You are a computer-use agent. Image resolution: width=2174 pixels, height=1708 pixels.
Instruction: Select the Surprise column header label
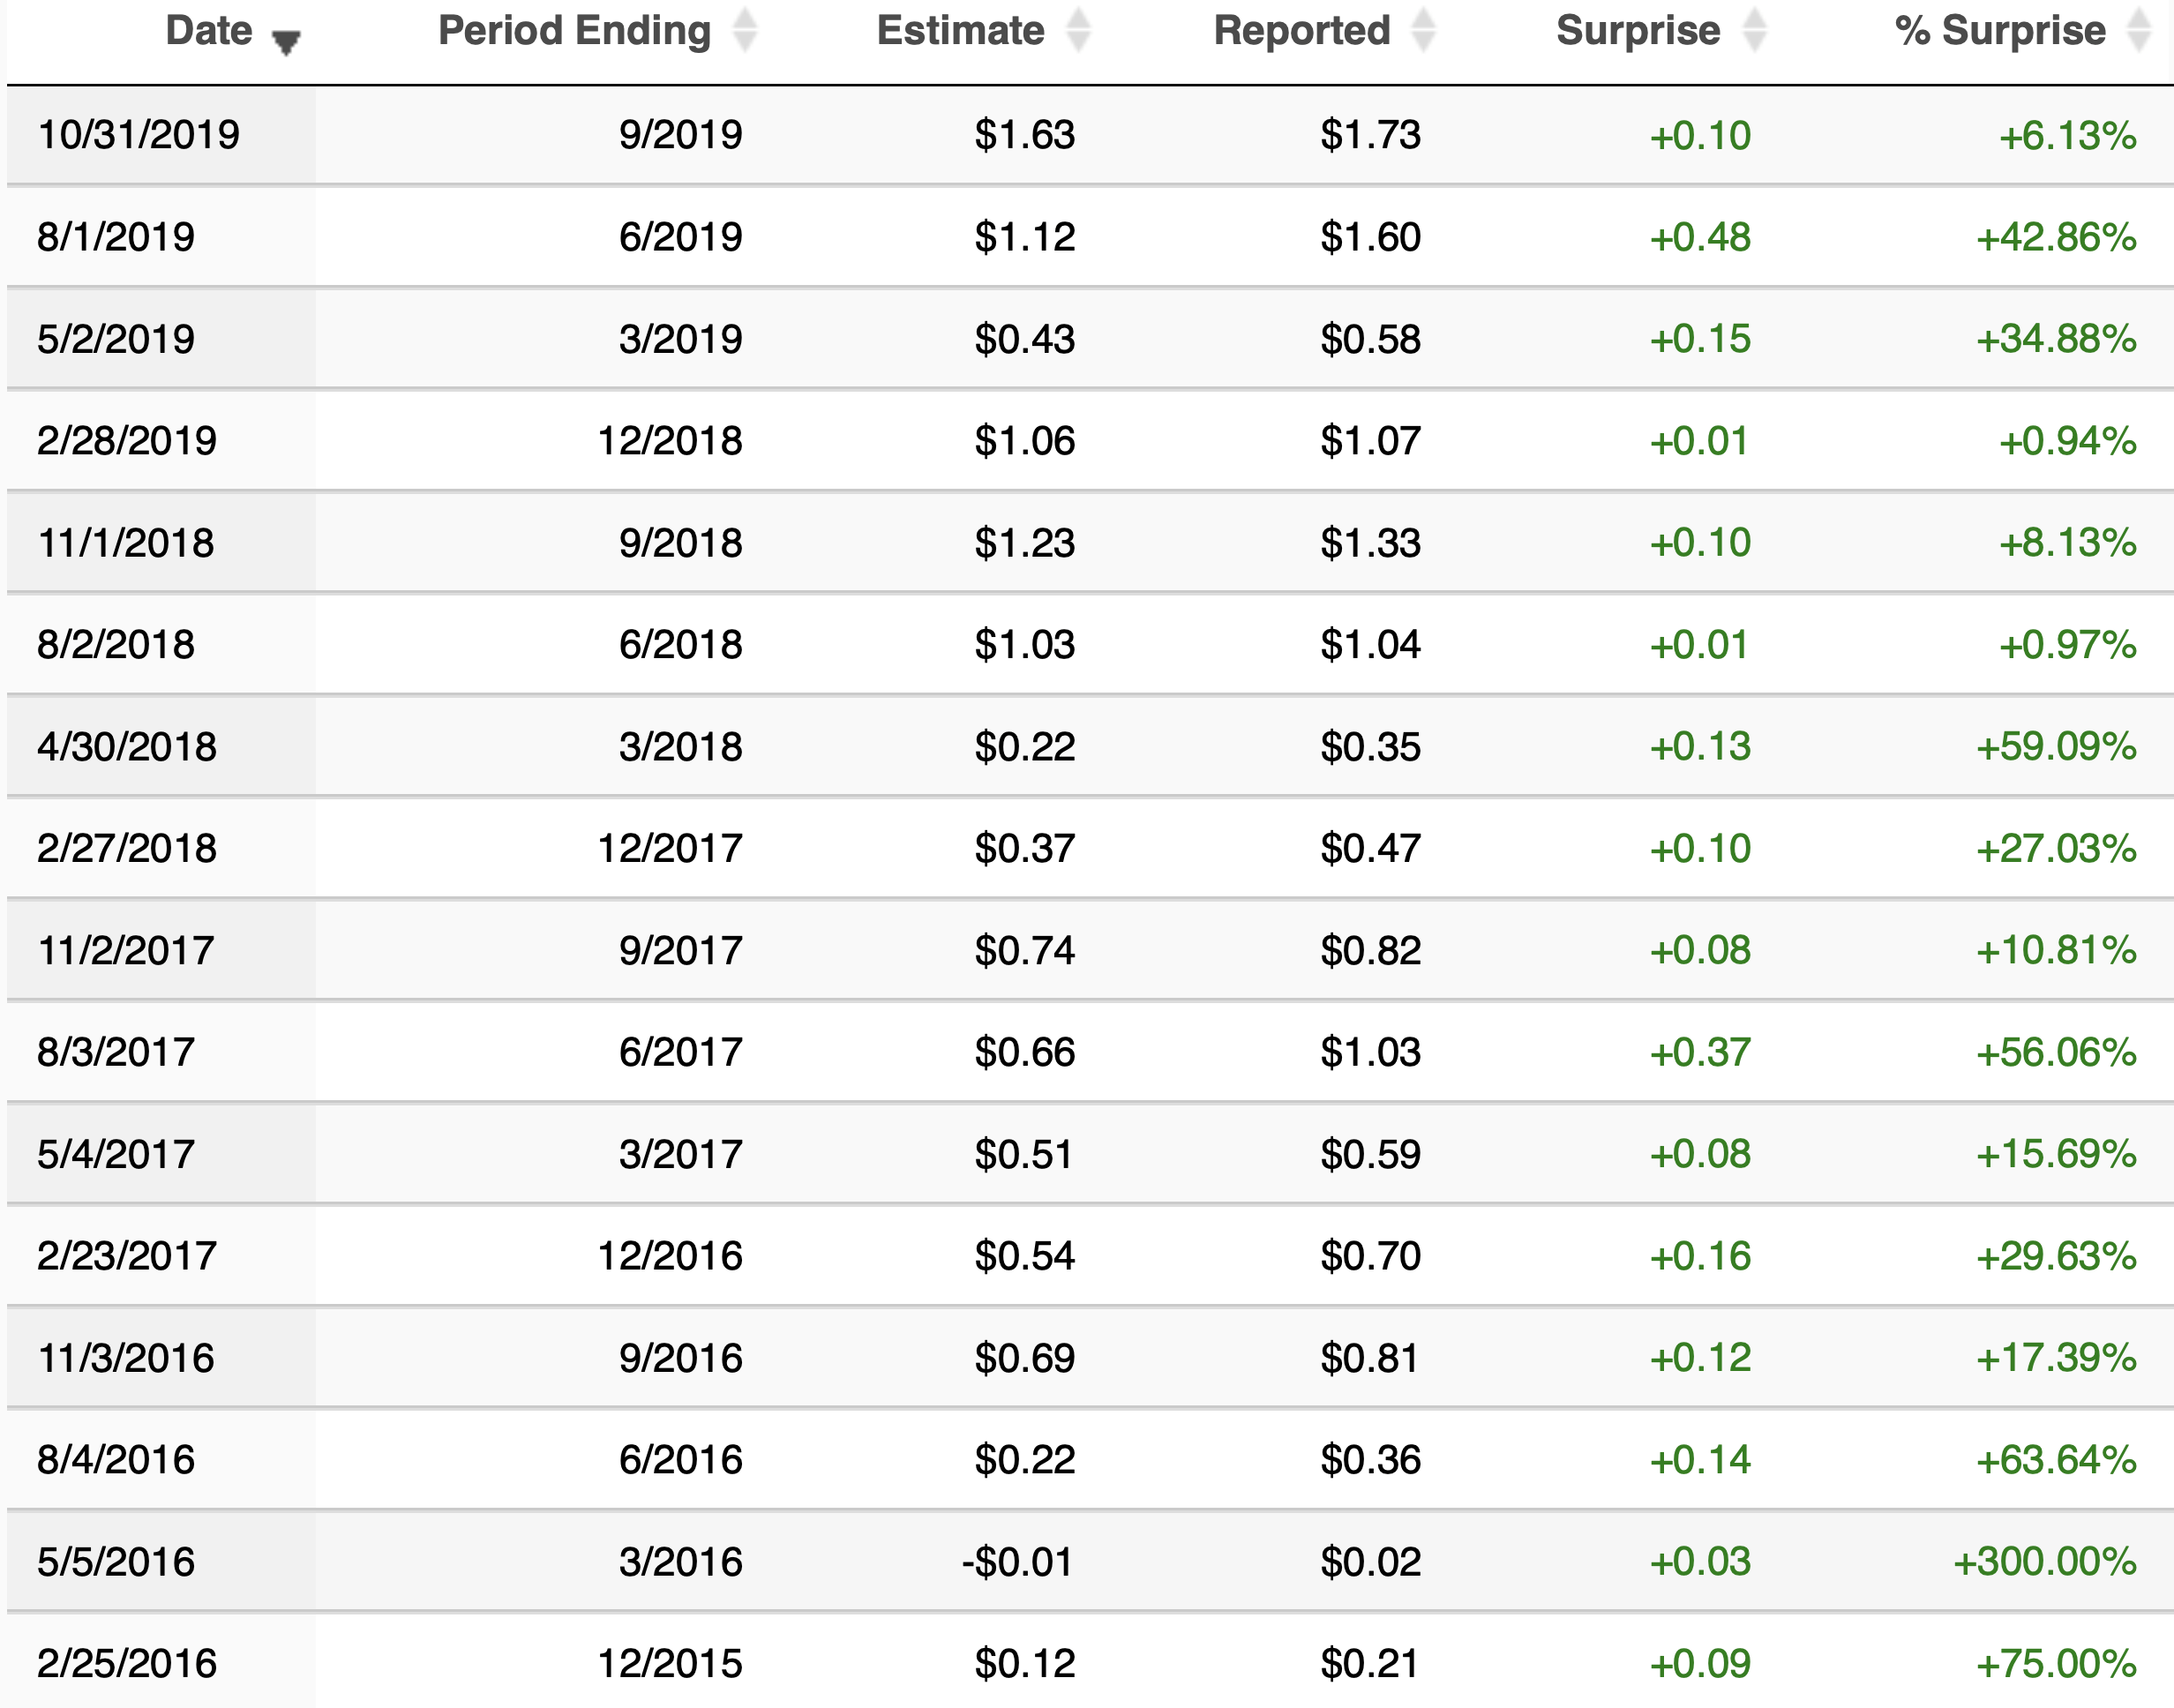[x=1638, y=31]
